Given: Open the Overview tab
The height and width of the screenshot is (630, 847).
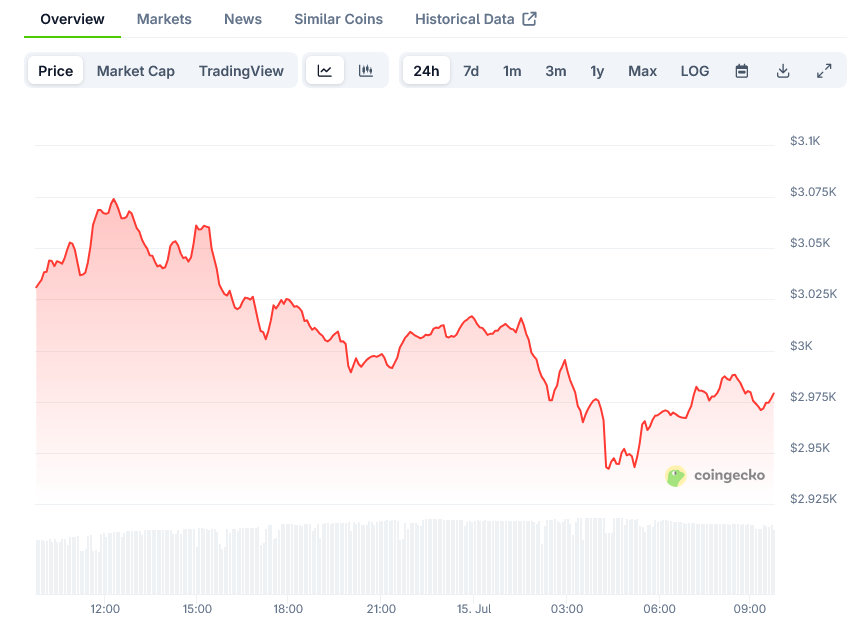Looking at the screenshot, I should (x=72, y=18).
